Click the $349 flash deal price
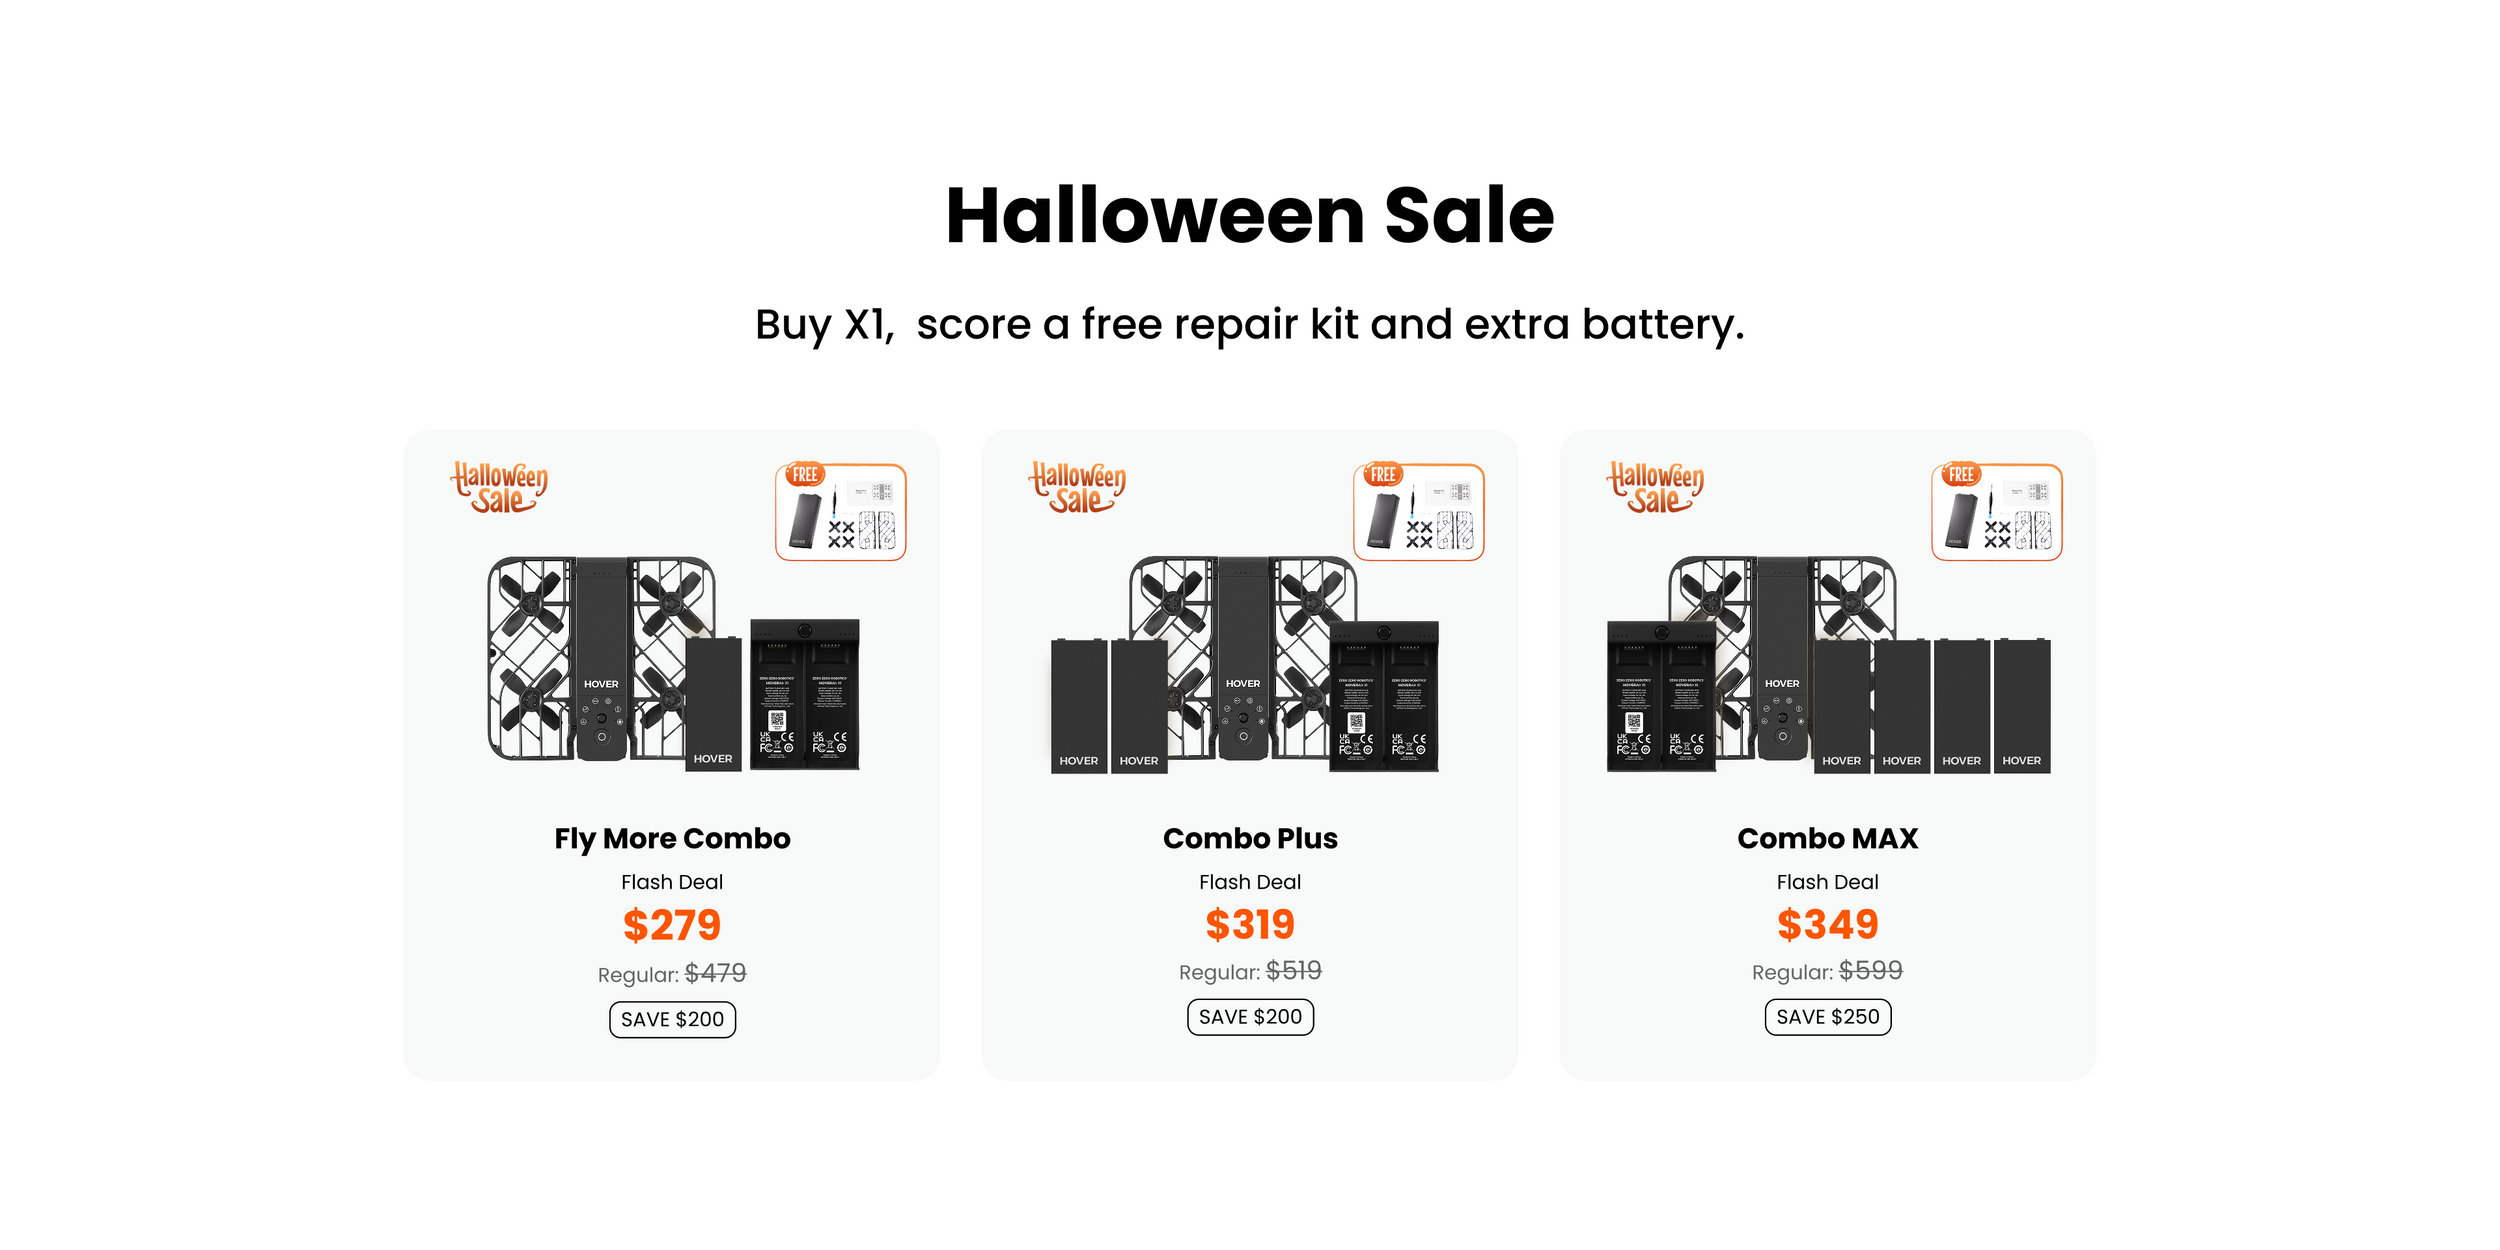Image resolution: width=2500 pixels, height=1250 pixels. tap(1827, 924)
